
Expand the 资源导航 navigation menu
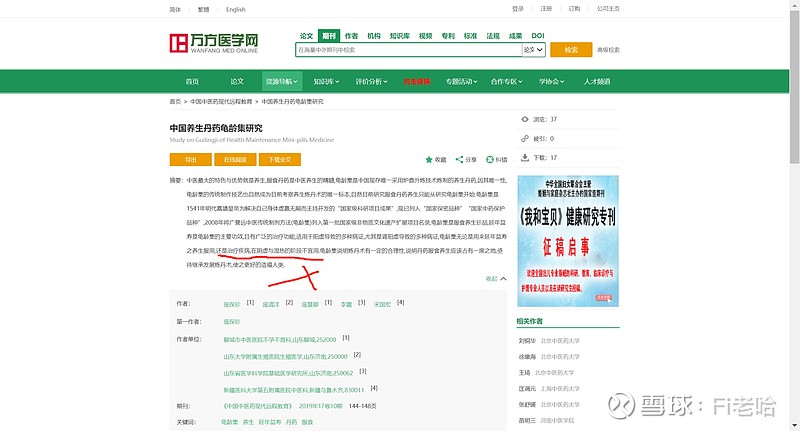point(282,81)
